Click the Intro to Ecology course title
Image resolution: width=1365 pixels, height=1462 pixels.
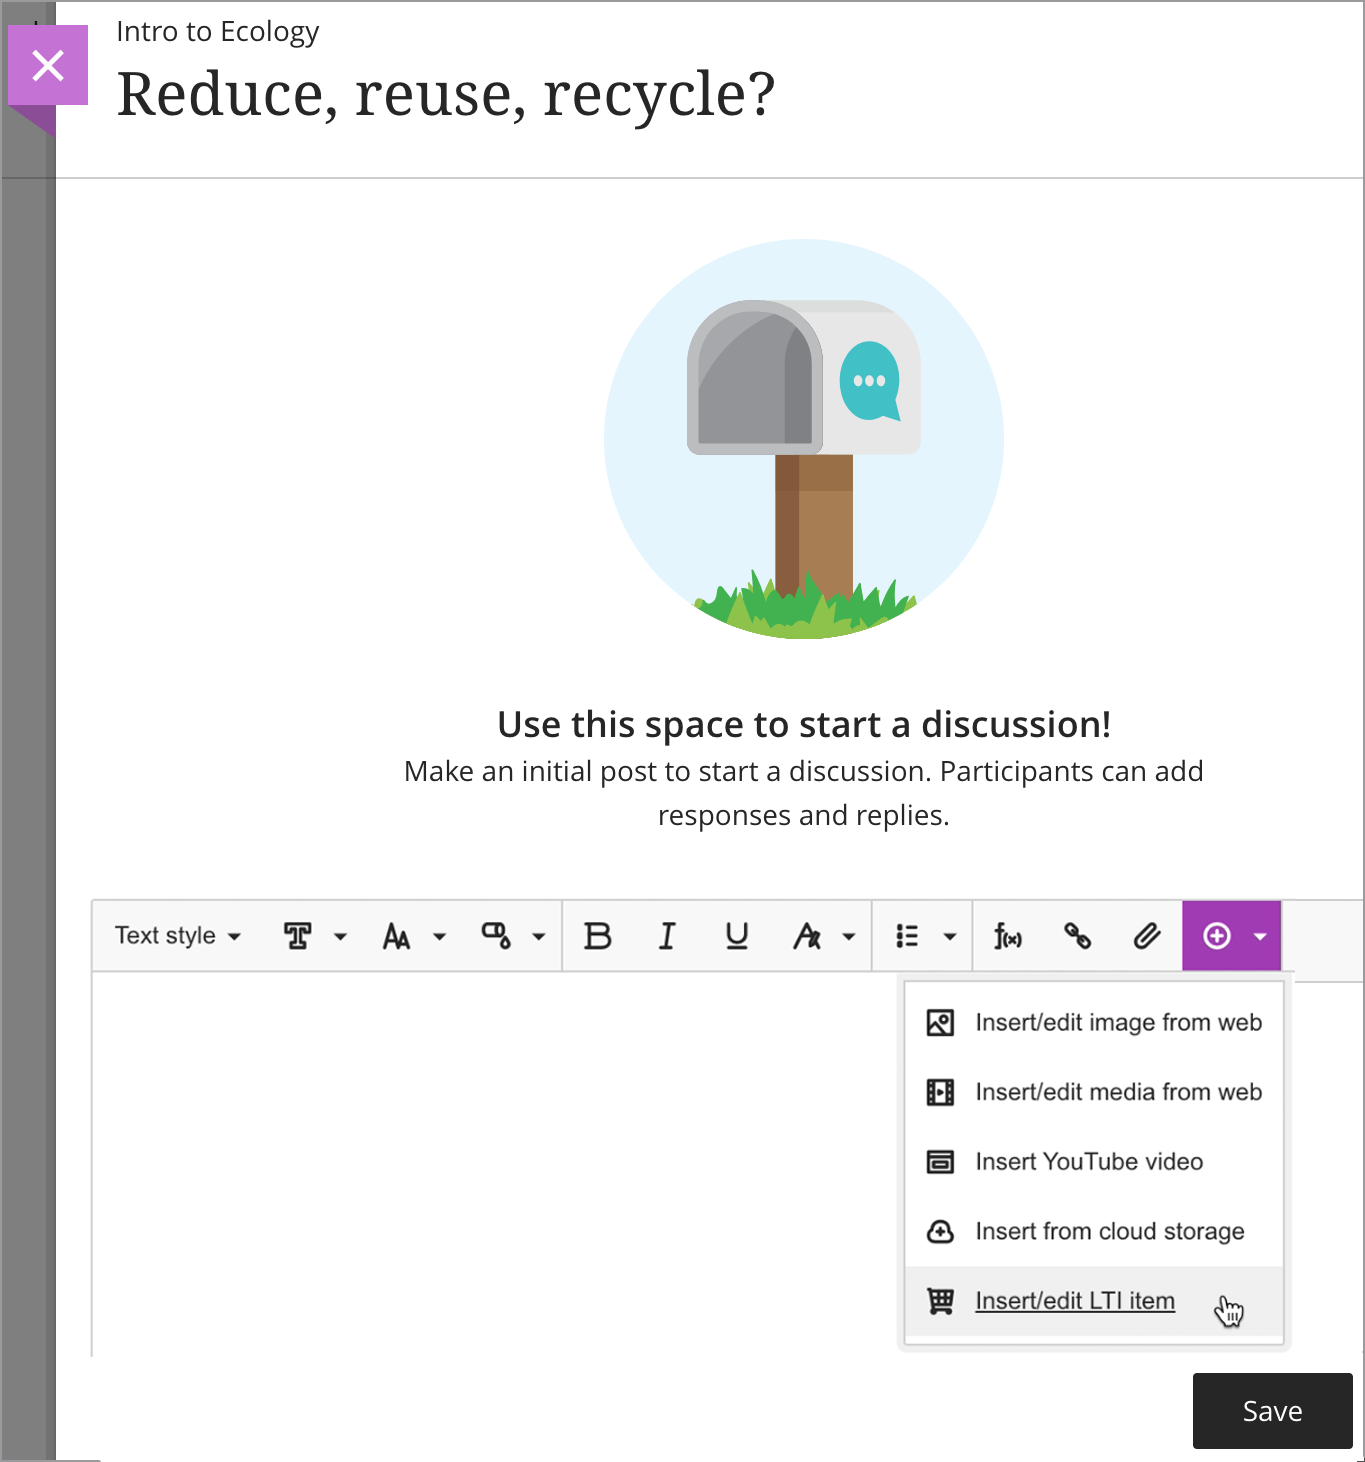tap(217, 32)
